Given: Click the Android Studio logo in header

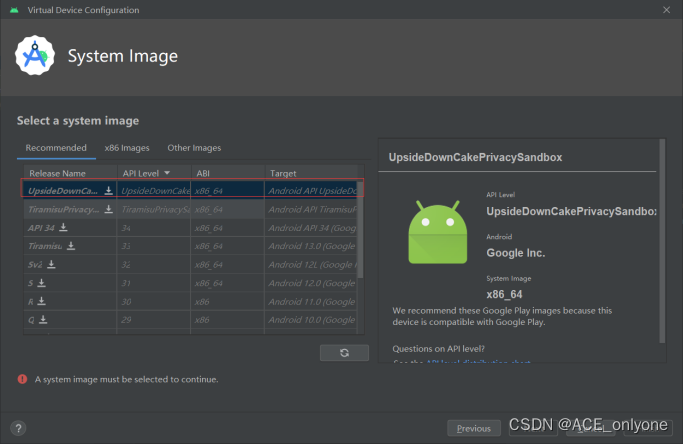Looking at the screenshot, I should [35, 55].
